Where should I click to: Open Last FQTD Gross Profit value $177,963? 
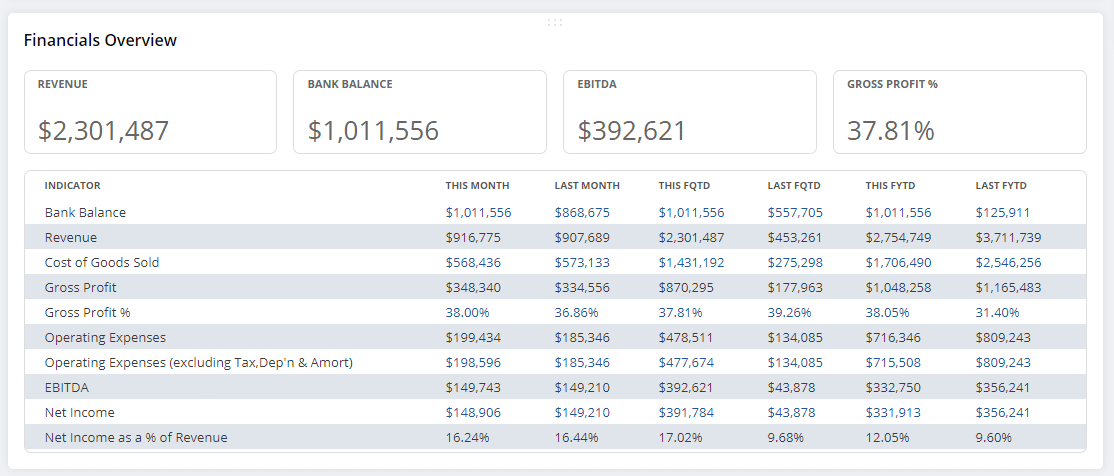(x=794, y=288)
